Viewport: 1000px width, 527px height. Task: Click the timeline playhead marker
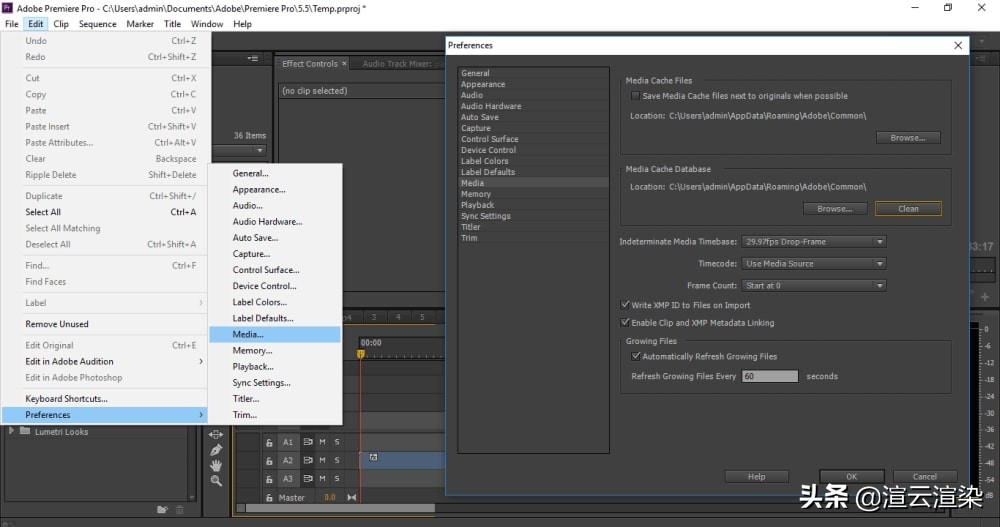[361, 353]
